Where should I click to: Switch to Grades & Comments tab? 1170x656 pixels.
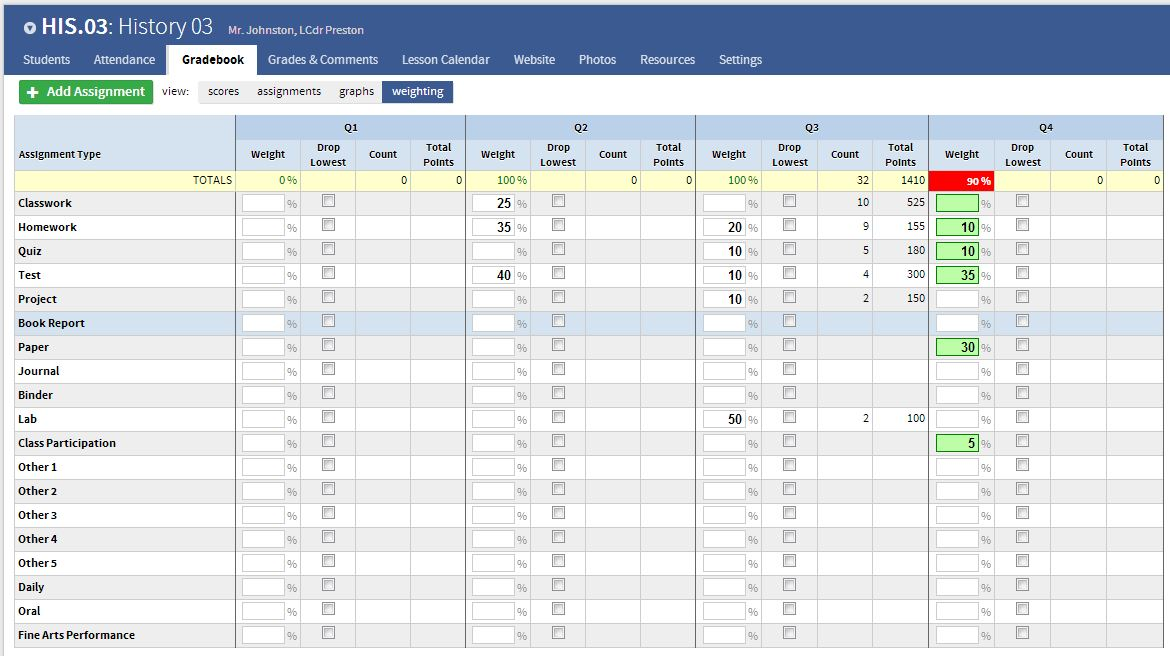[323, 60]
